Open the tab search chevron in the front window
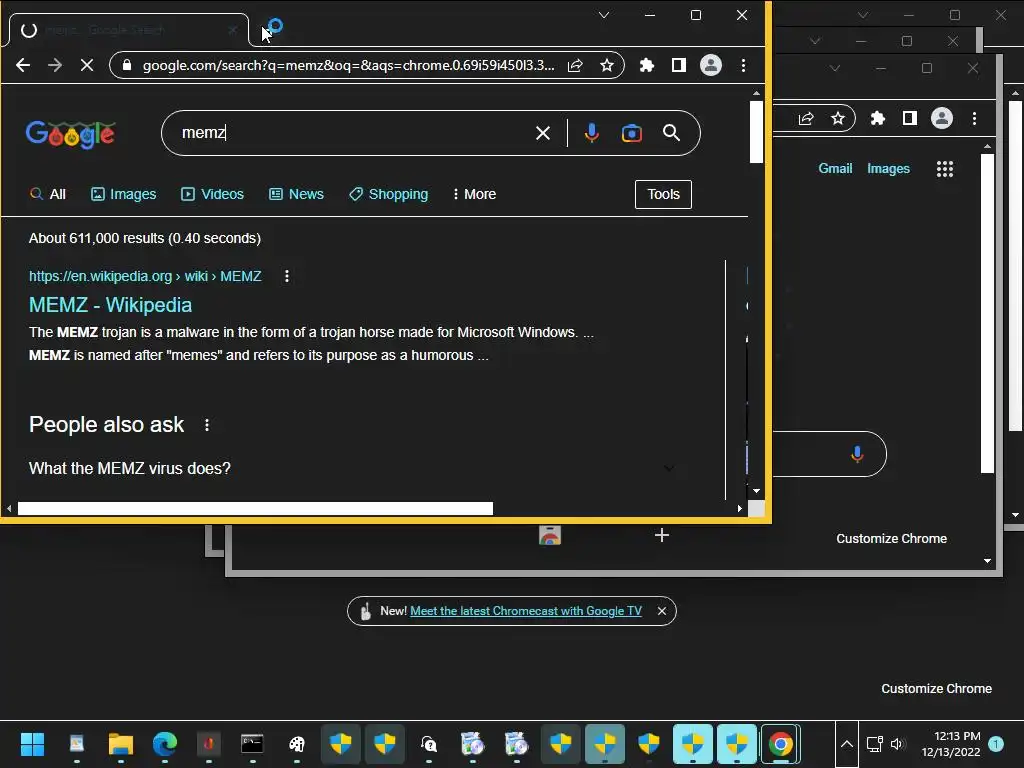This screenshot has height=768, width=1024. point(604,15)
